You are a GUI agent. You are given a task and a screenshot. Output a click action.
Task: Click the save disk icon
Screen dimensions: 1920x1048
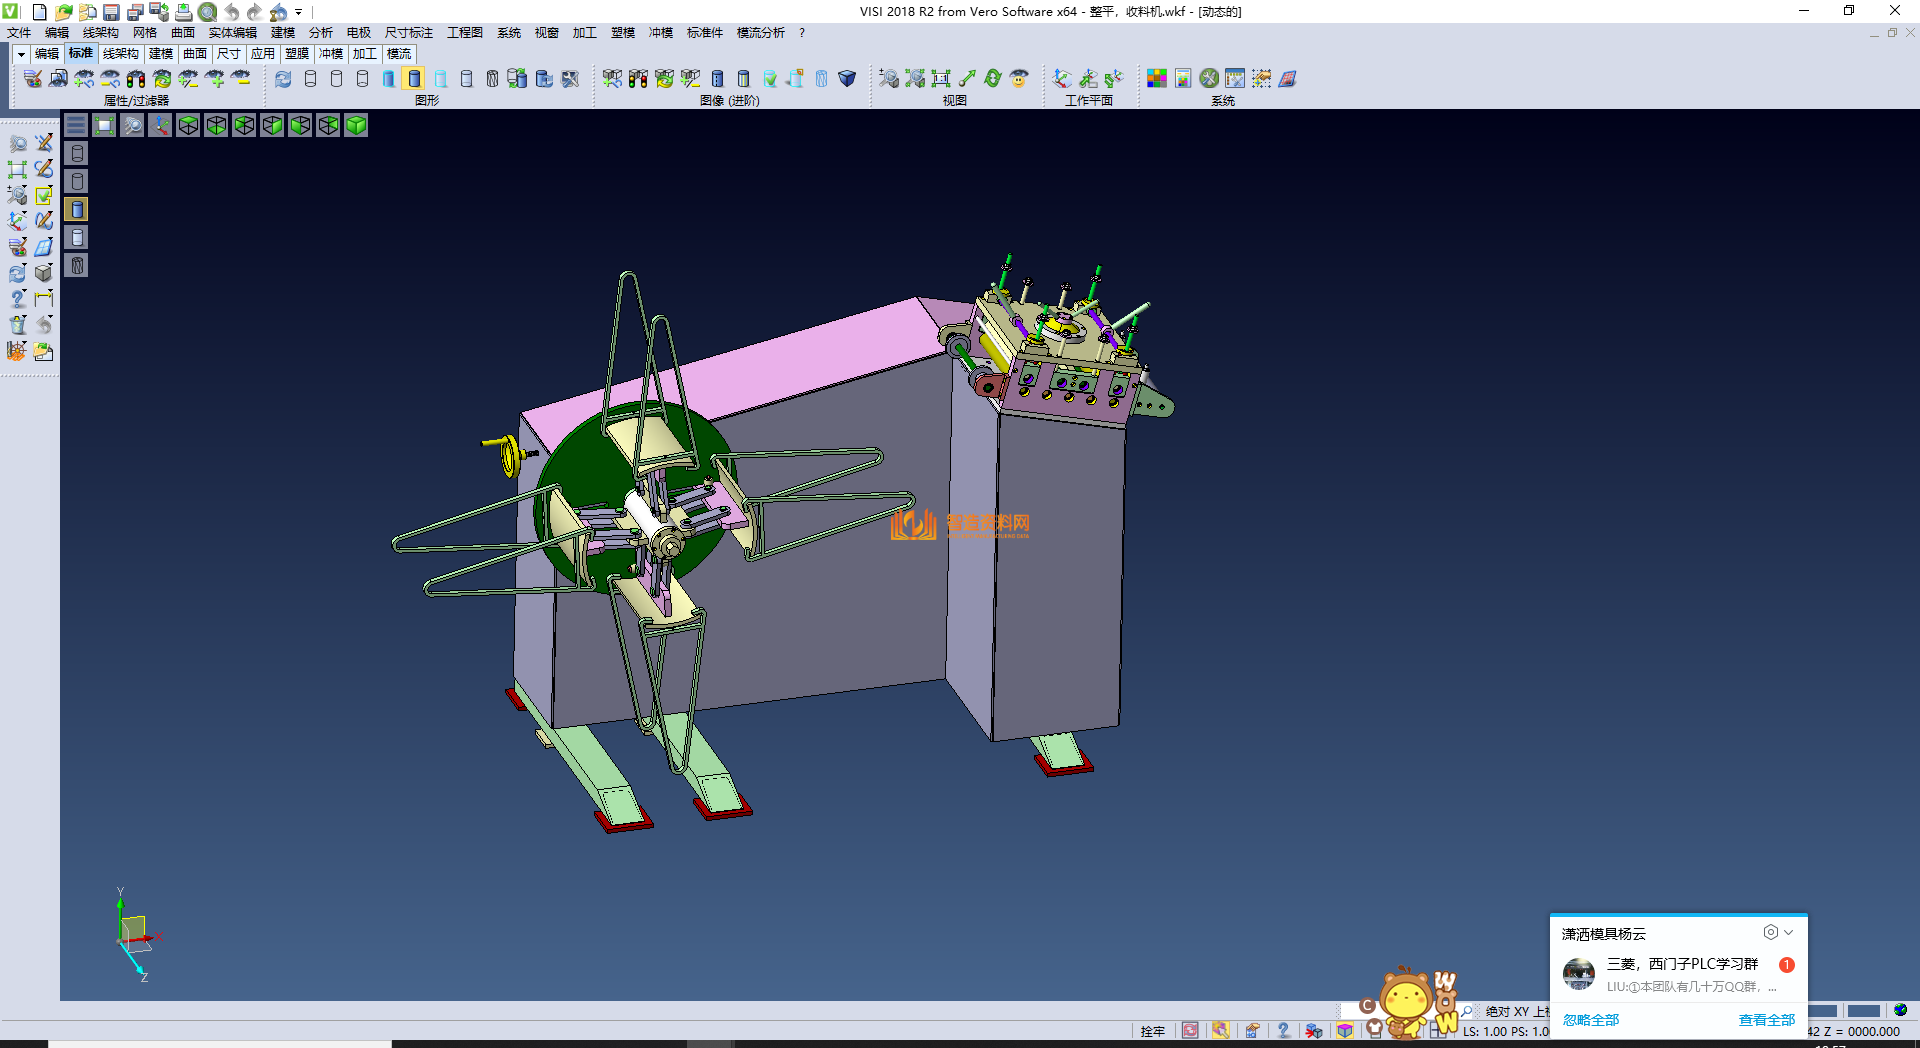tap(111, 12)
